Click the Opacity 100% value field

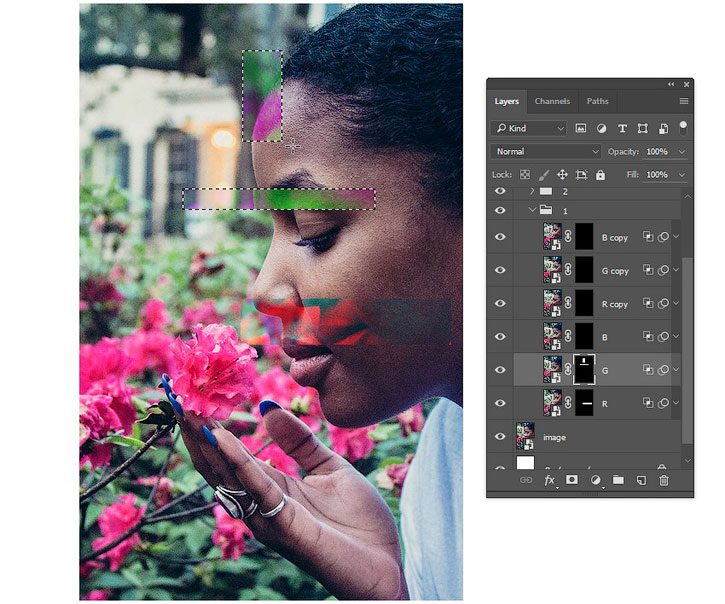[x=657, y=152]
